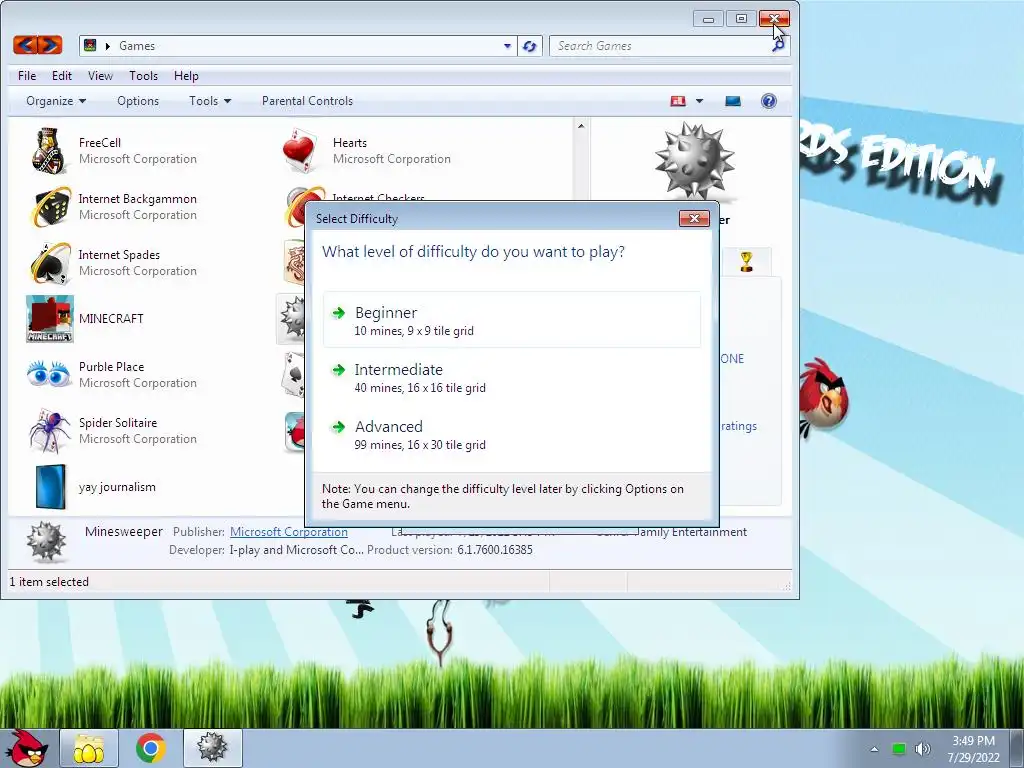Image resolution: width=1024 pixels, height=768 pixels.
Task: Select the Purble Place eyes icon
Action: tap(48, 374)
